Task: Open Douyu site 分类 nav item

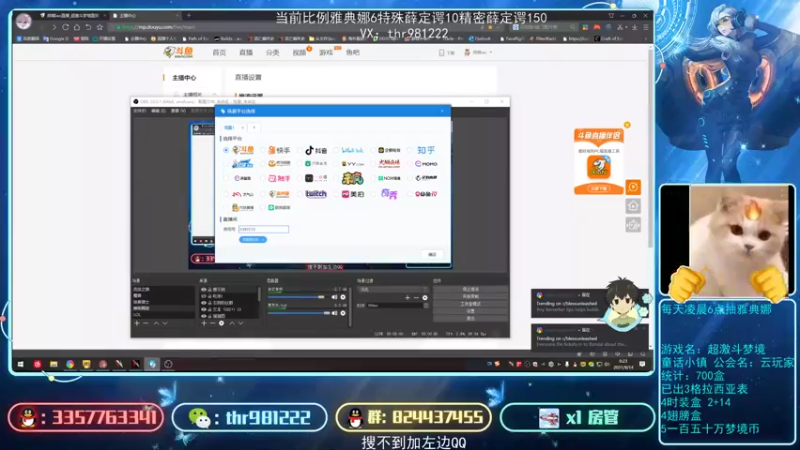Action: click(272, 53)
